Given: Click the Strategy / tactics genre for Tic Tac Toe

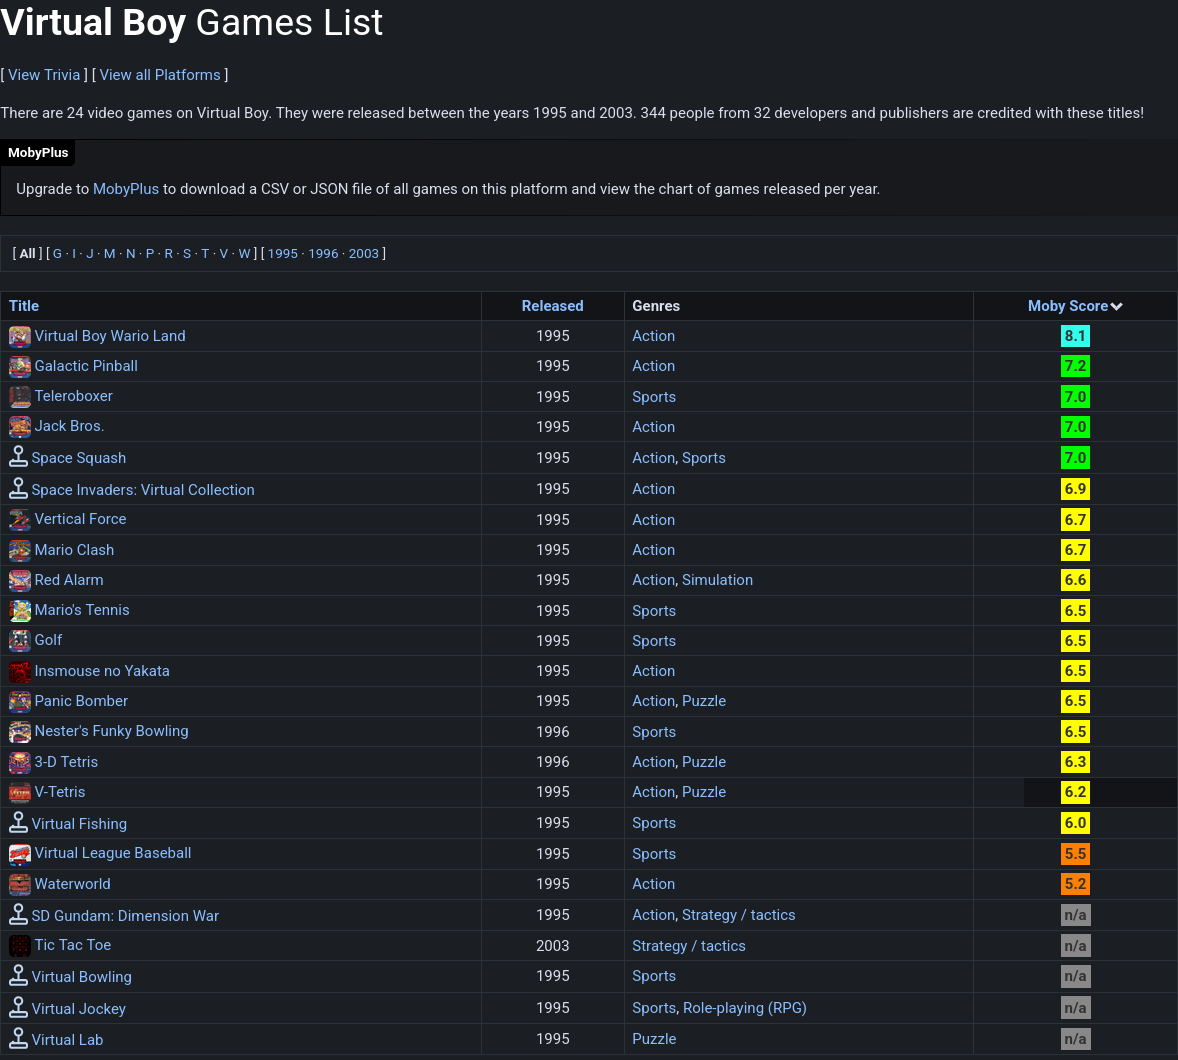Looking at the screenshot, I should coord(688,946).
